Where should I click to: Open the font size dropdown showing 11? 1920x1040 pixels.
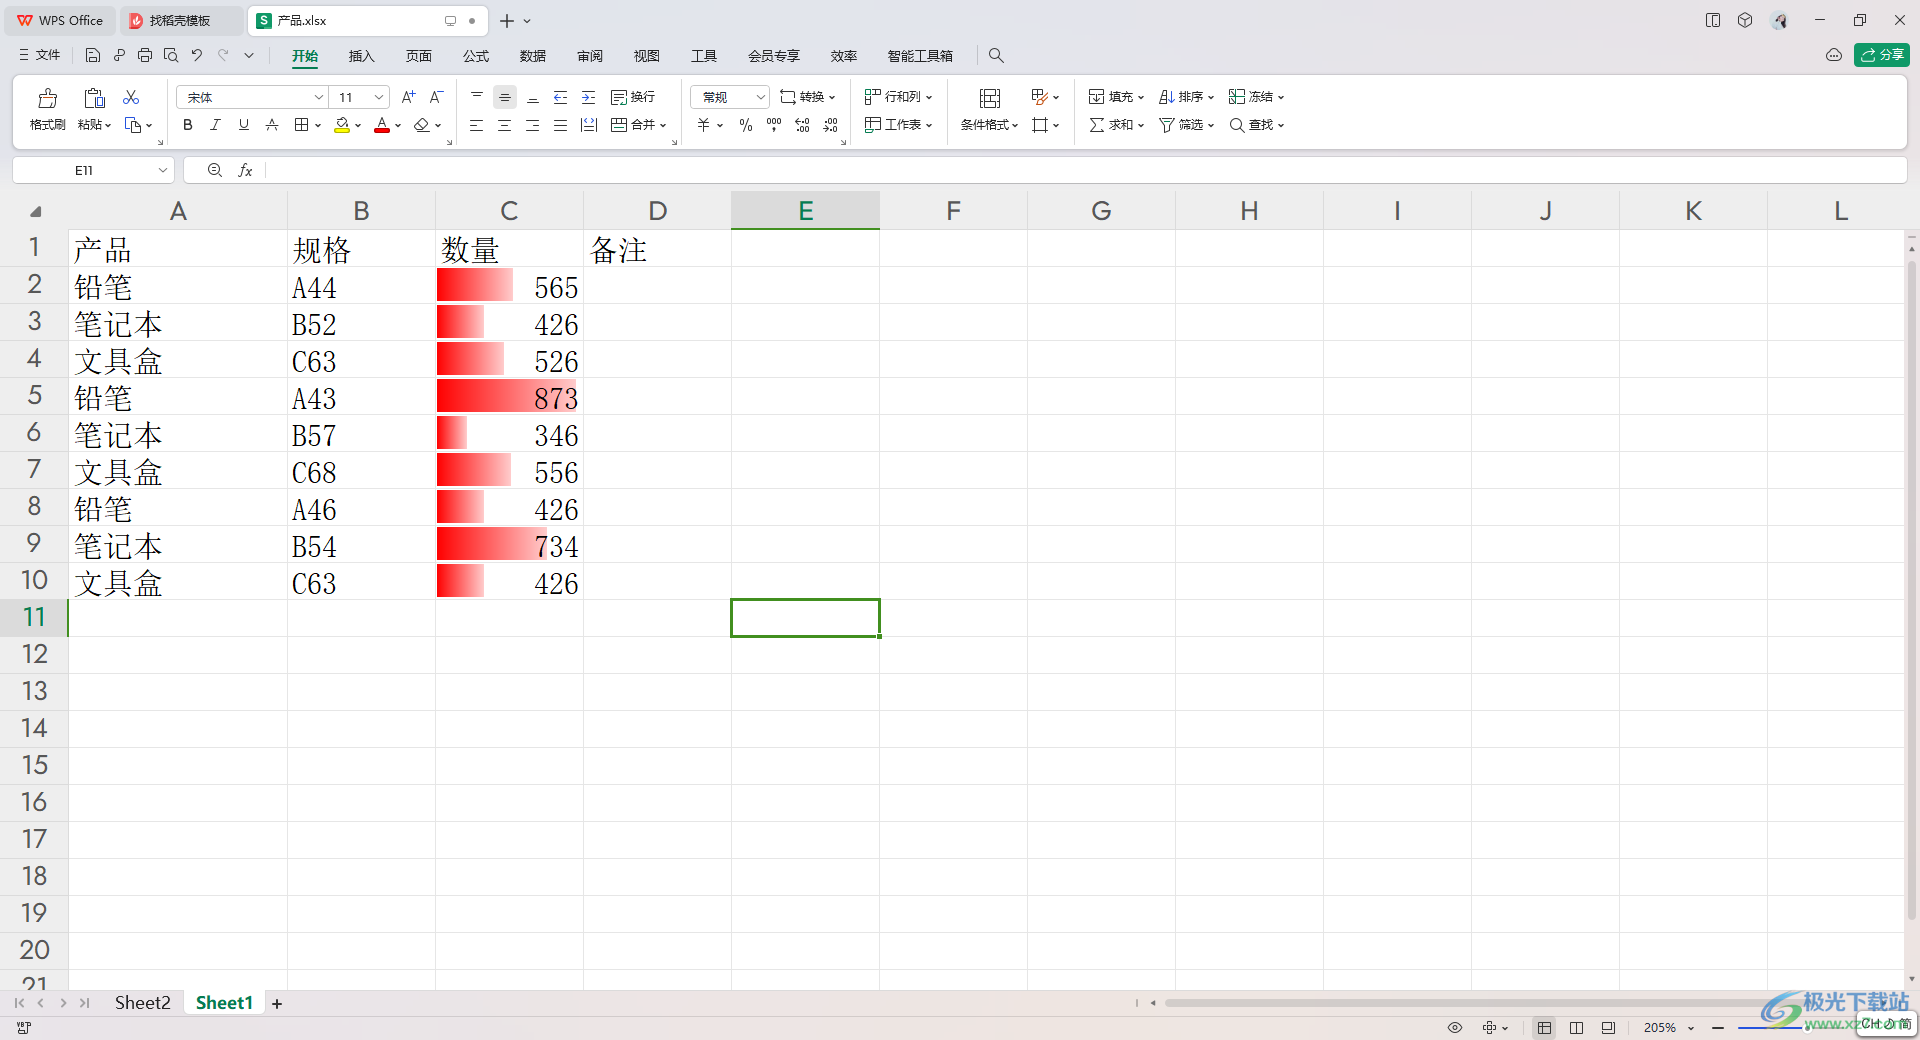coord(379,97)
